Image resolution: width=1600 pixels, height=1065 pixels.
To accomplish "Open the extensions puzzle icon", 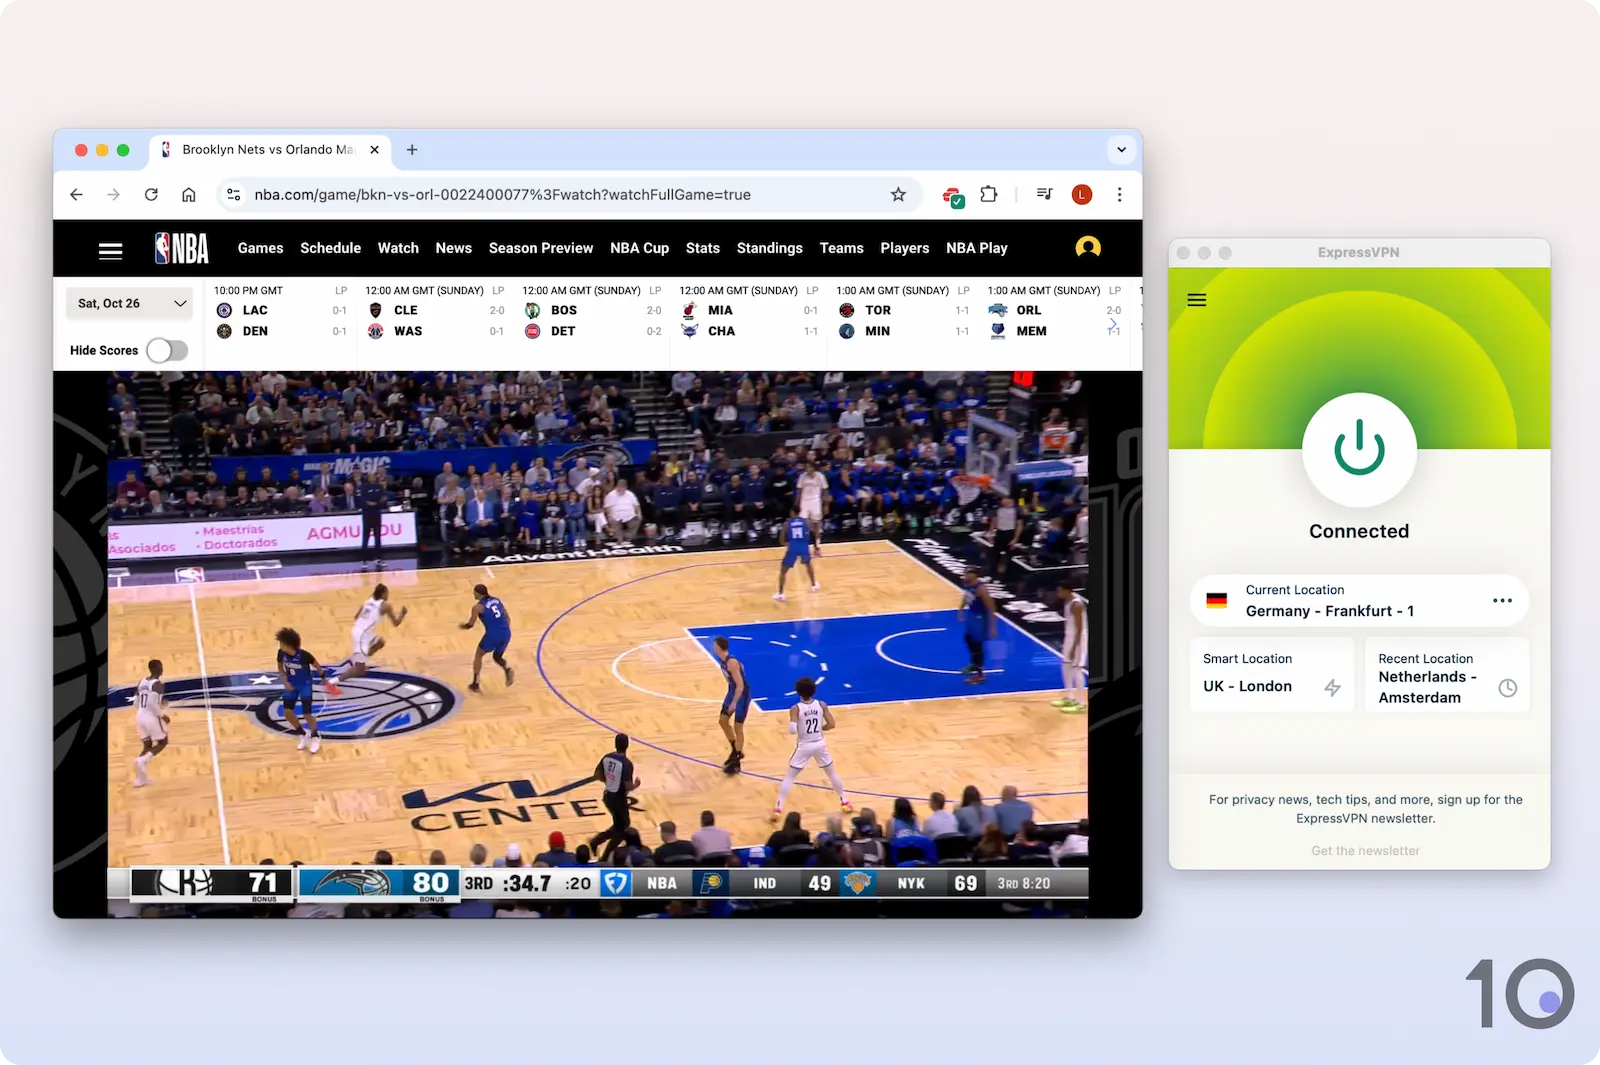I will [989, 195].
